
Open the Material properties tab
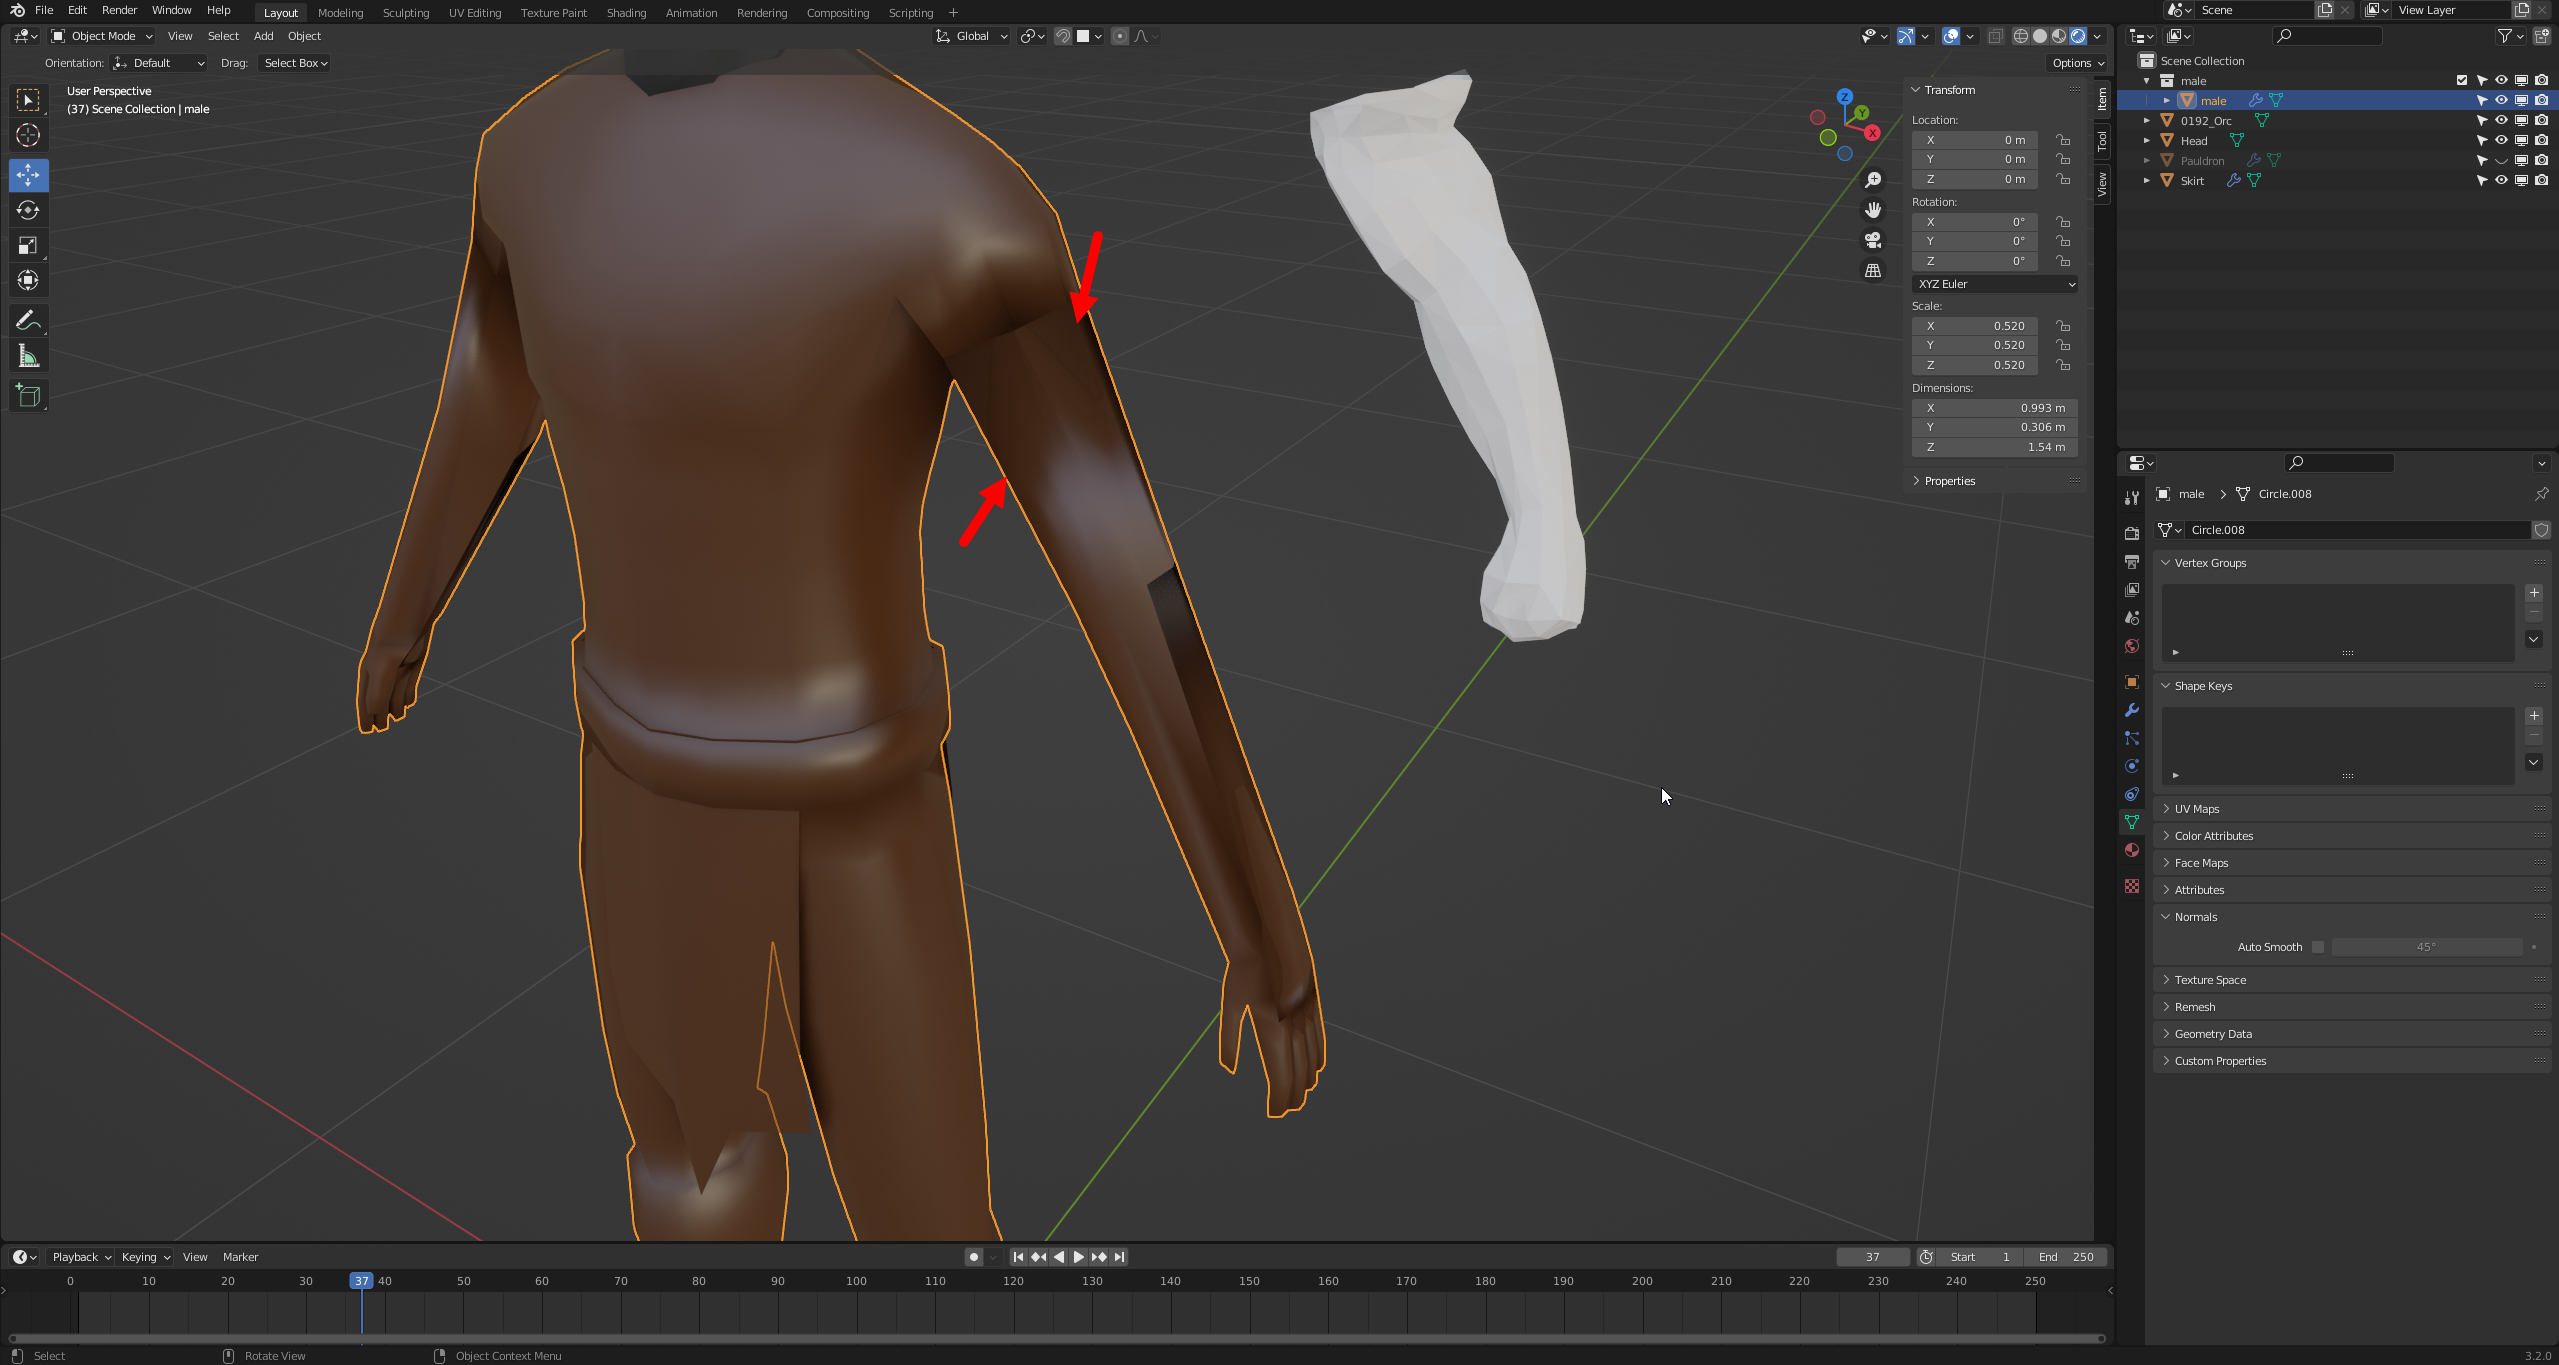2132,850
